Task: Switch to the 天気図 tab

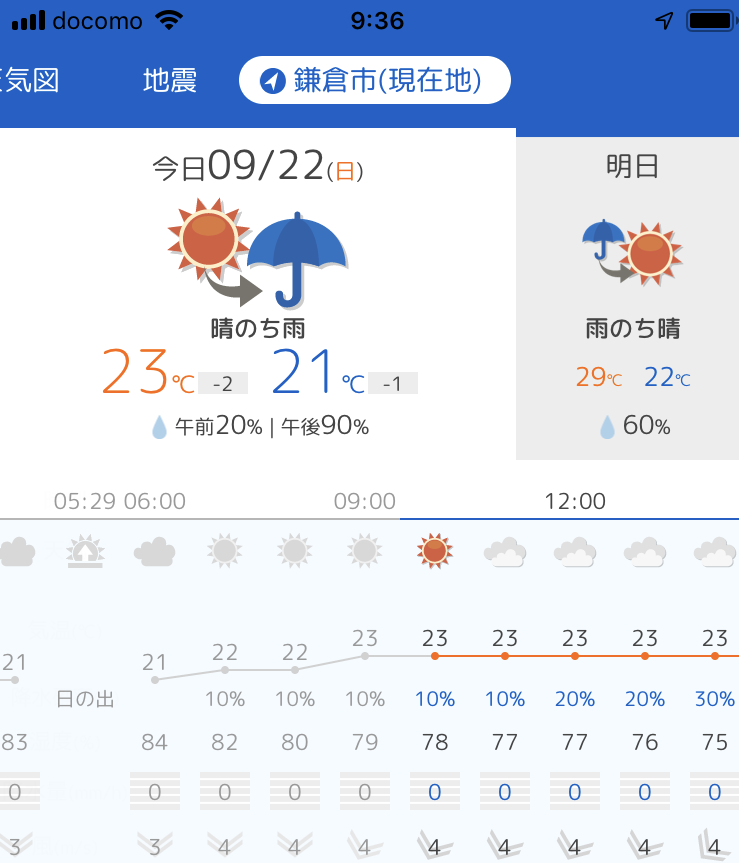Action: click(30, 80)
